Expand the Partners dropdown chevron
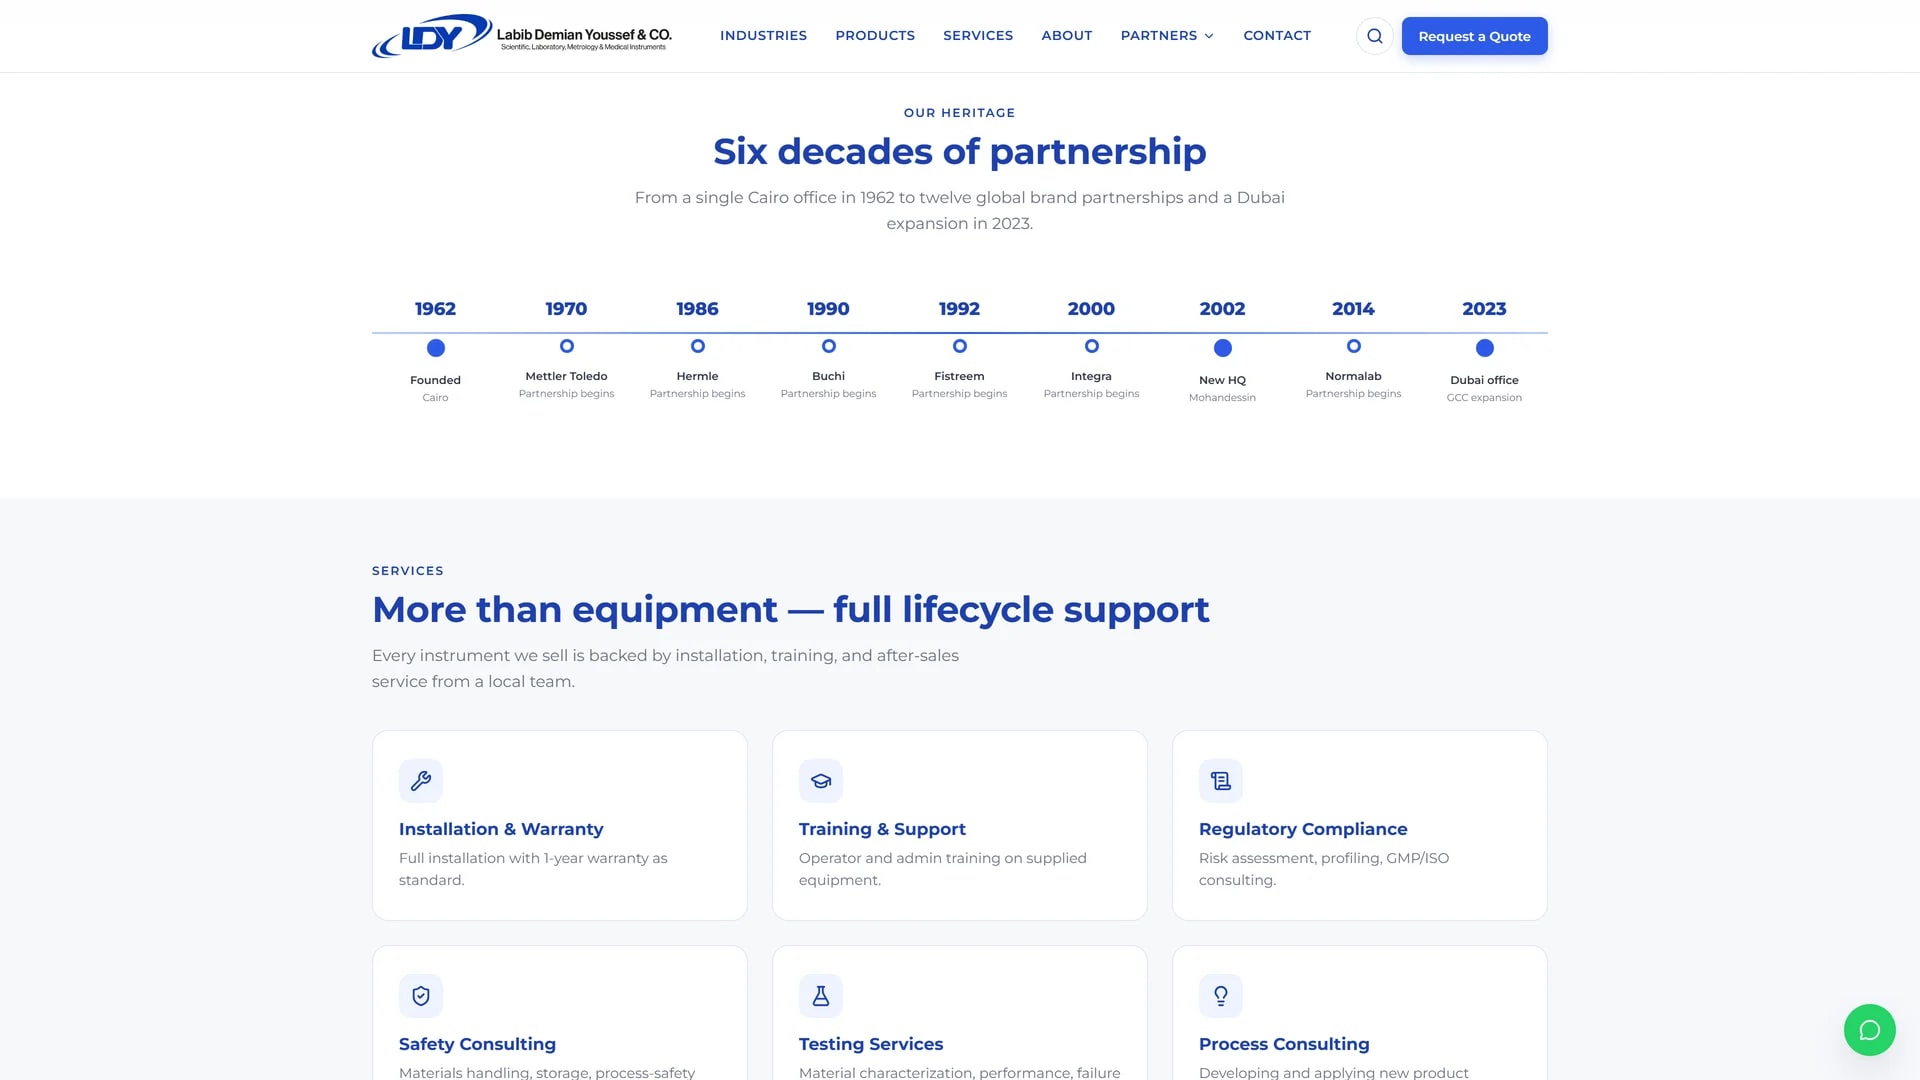Image resolution: width=1920 pixels, height=1080 pixels. (1209, 36)
